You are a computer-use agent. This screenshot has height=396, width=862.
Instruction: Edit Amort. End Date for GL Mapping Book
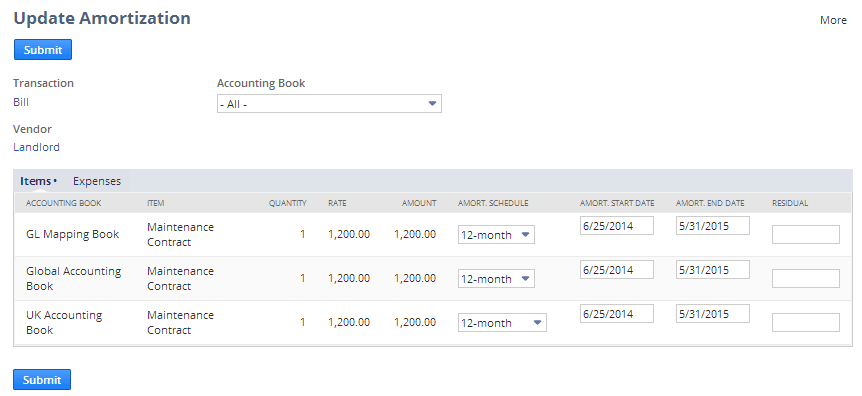point(713,226)
